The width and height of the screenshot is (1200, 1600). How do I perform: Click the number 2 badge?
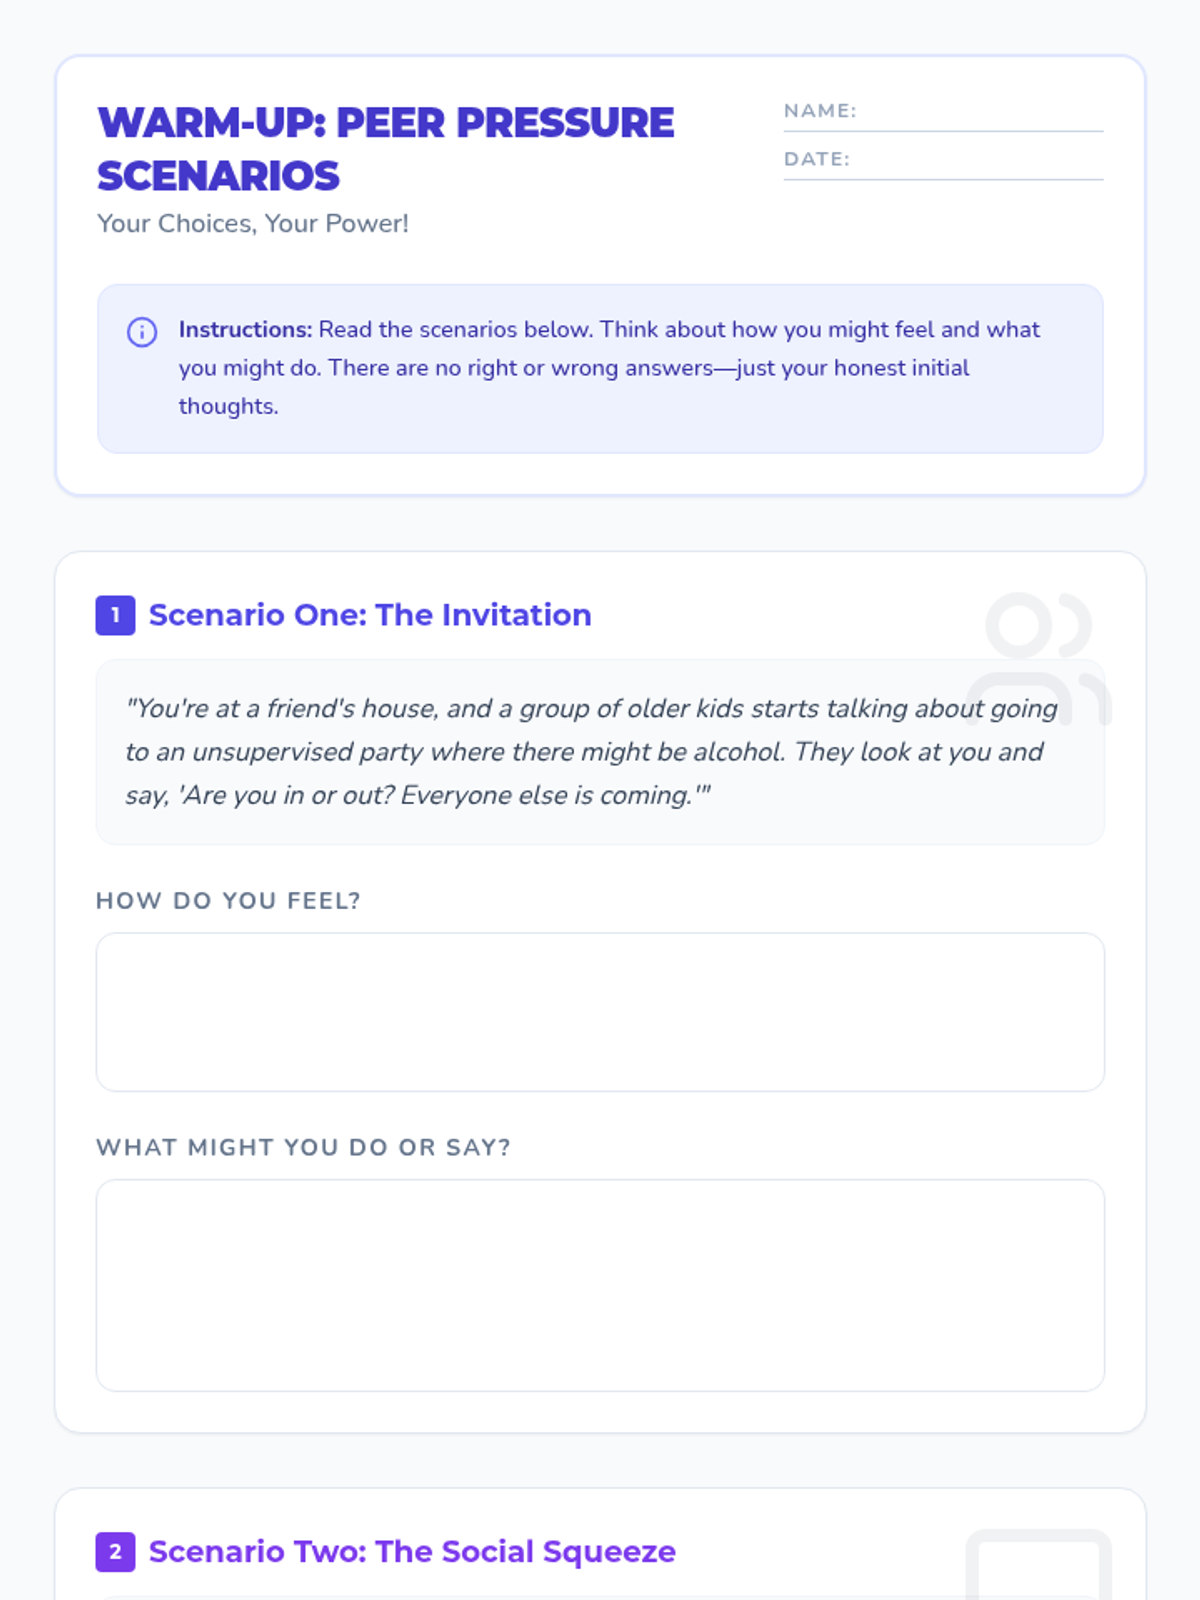[116, 1551]
